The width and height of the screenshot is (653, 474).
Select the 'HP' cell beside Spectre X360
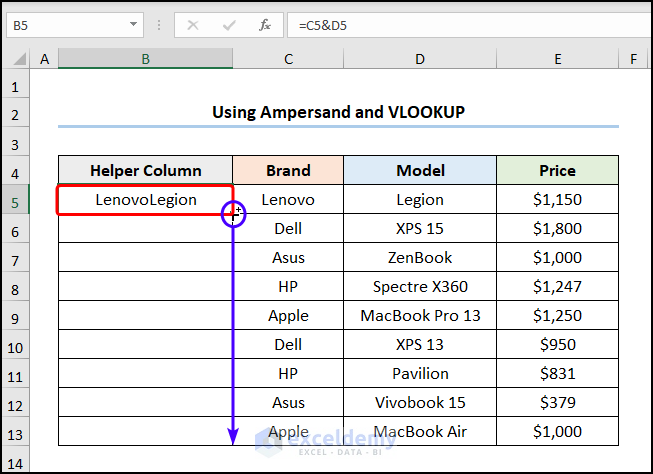click(288, 287)
